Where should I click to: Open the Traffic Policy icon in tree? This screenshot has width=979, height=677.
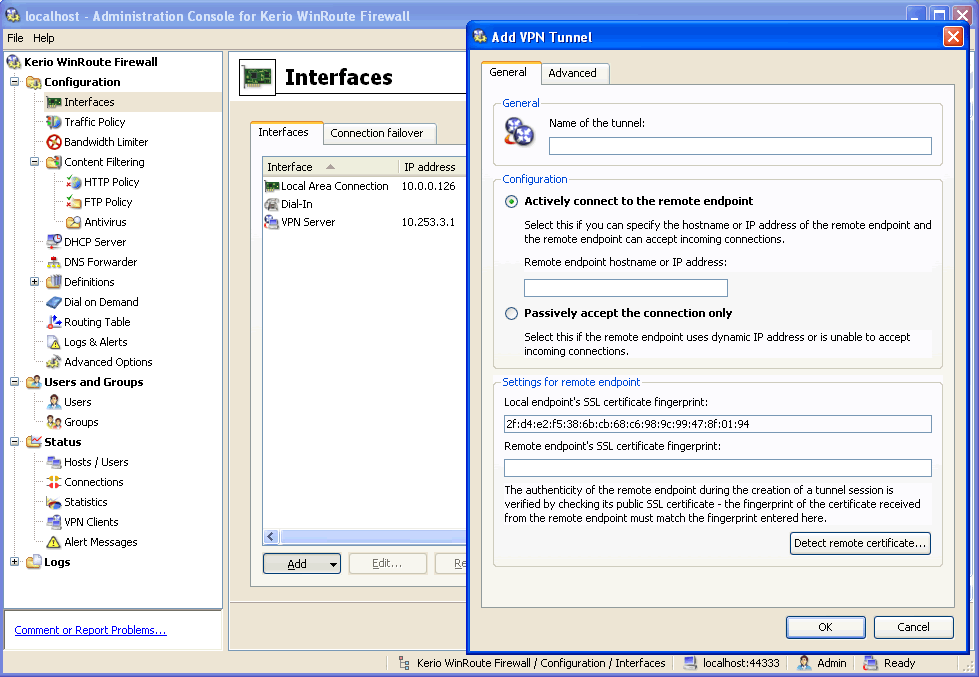[x=54, y=122]
